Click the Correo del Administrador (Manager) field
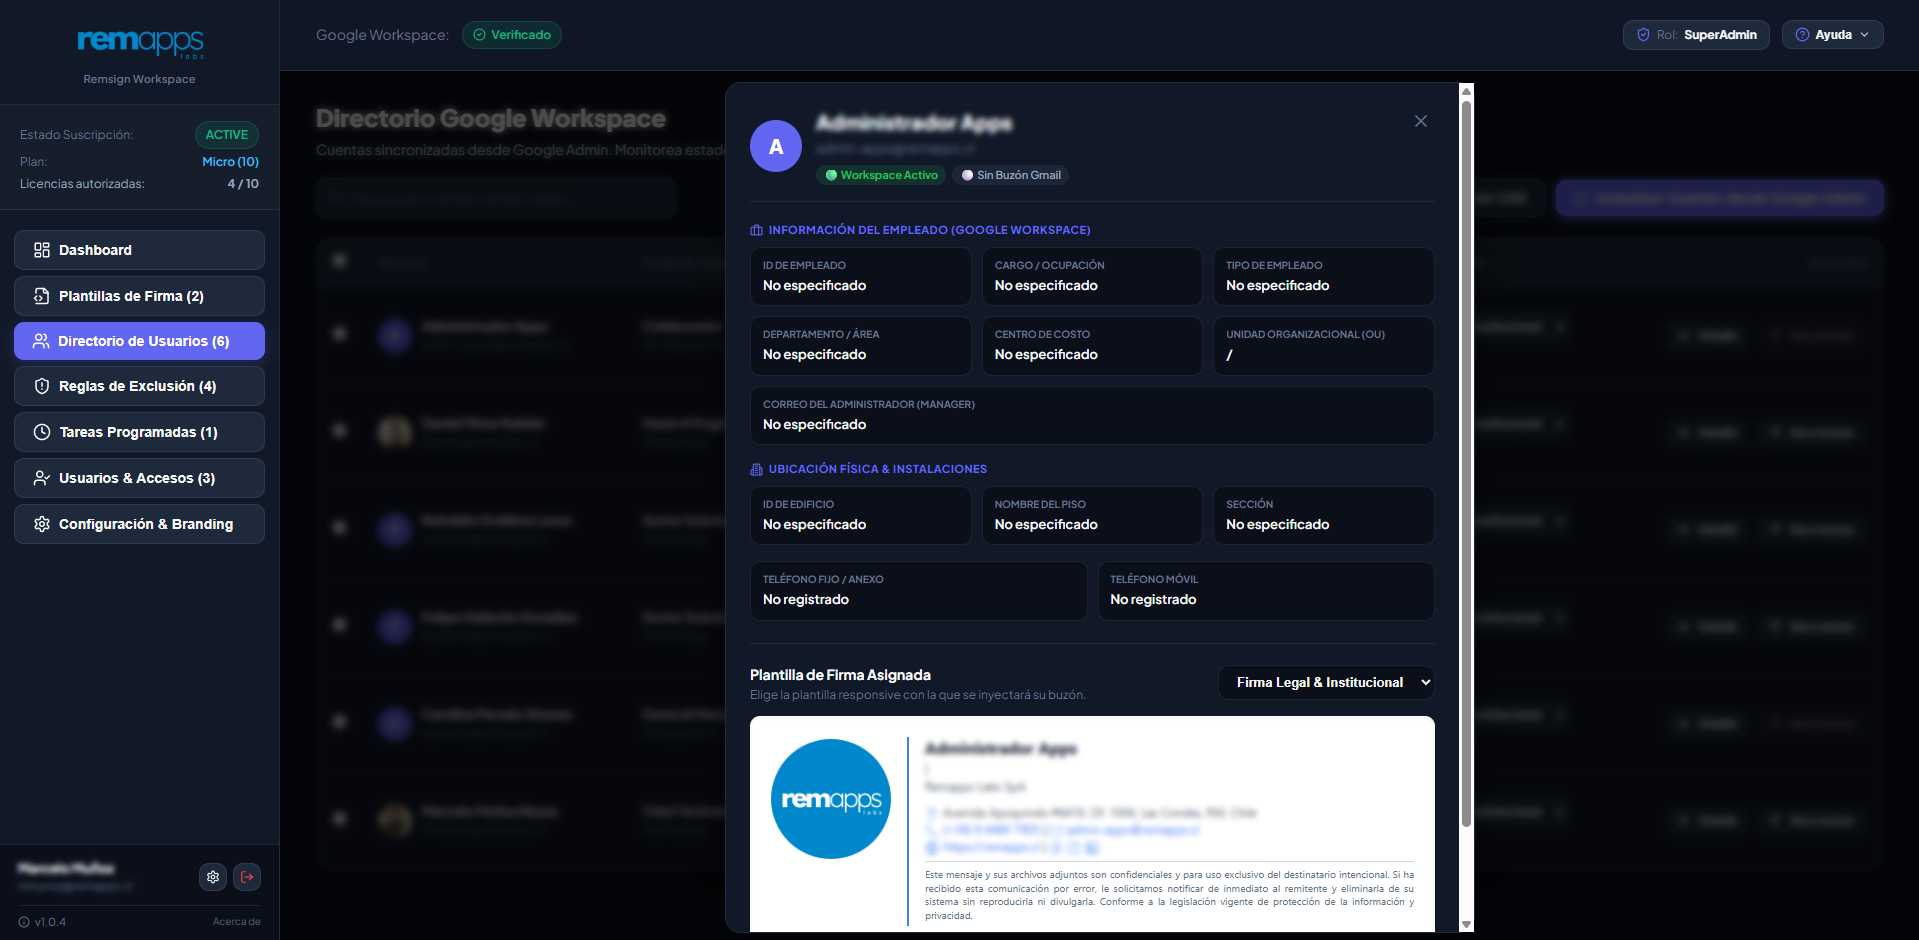Viewport: 1919px width, 940px height. click(x=1092, y=415)
